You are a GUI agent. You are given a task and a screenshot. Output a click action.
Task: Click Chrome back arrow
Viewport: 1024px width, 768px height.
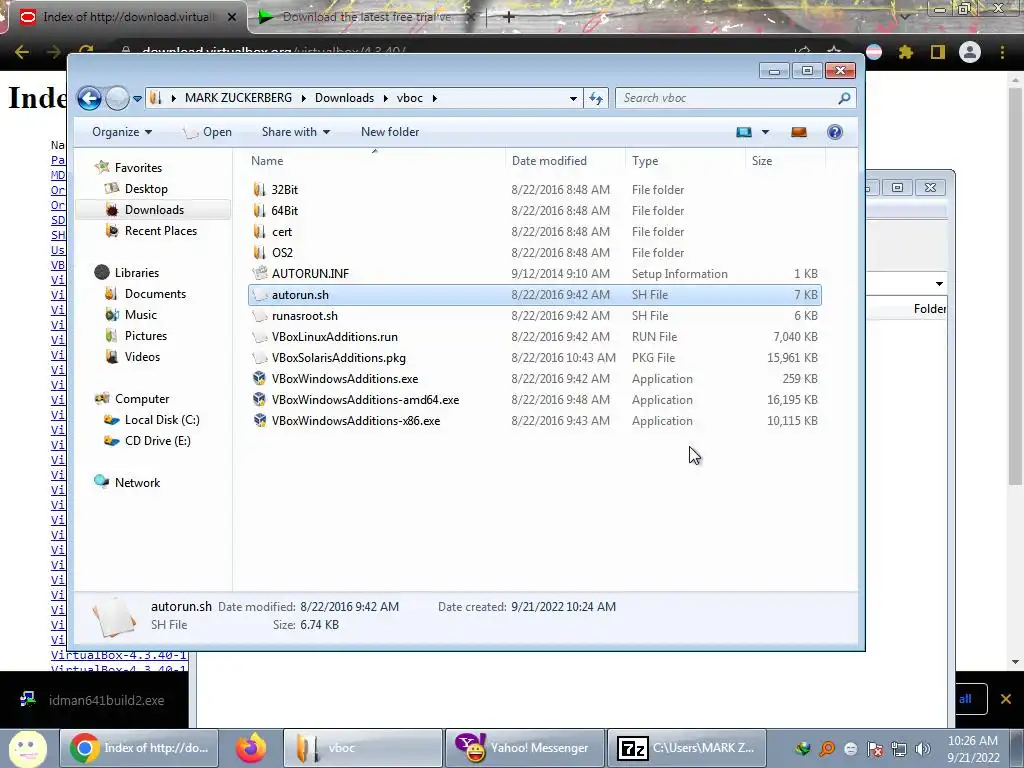22,52
